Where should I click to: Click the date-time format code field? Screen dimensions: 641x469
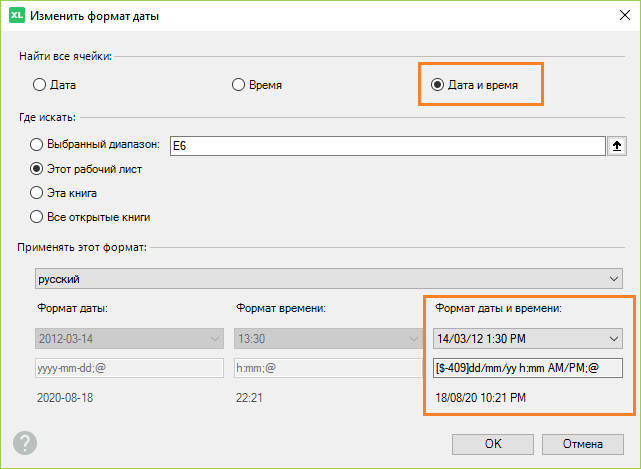(x=527, y=368)
